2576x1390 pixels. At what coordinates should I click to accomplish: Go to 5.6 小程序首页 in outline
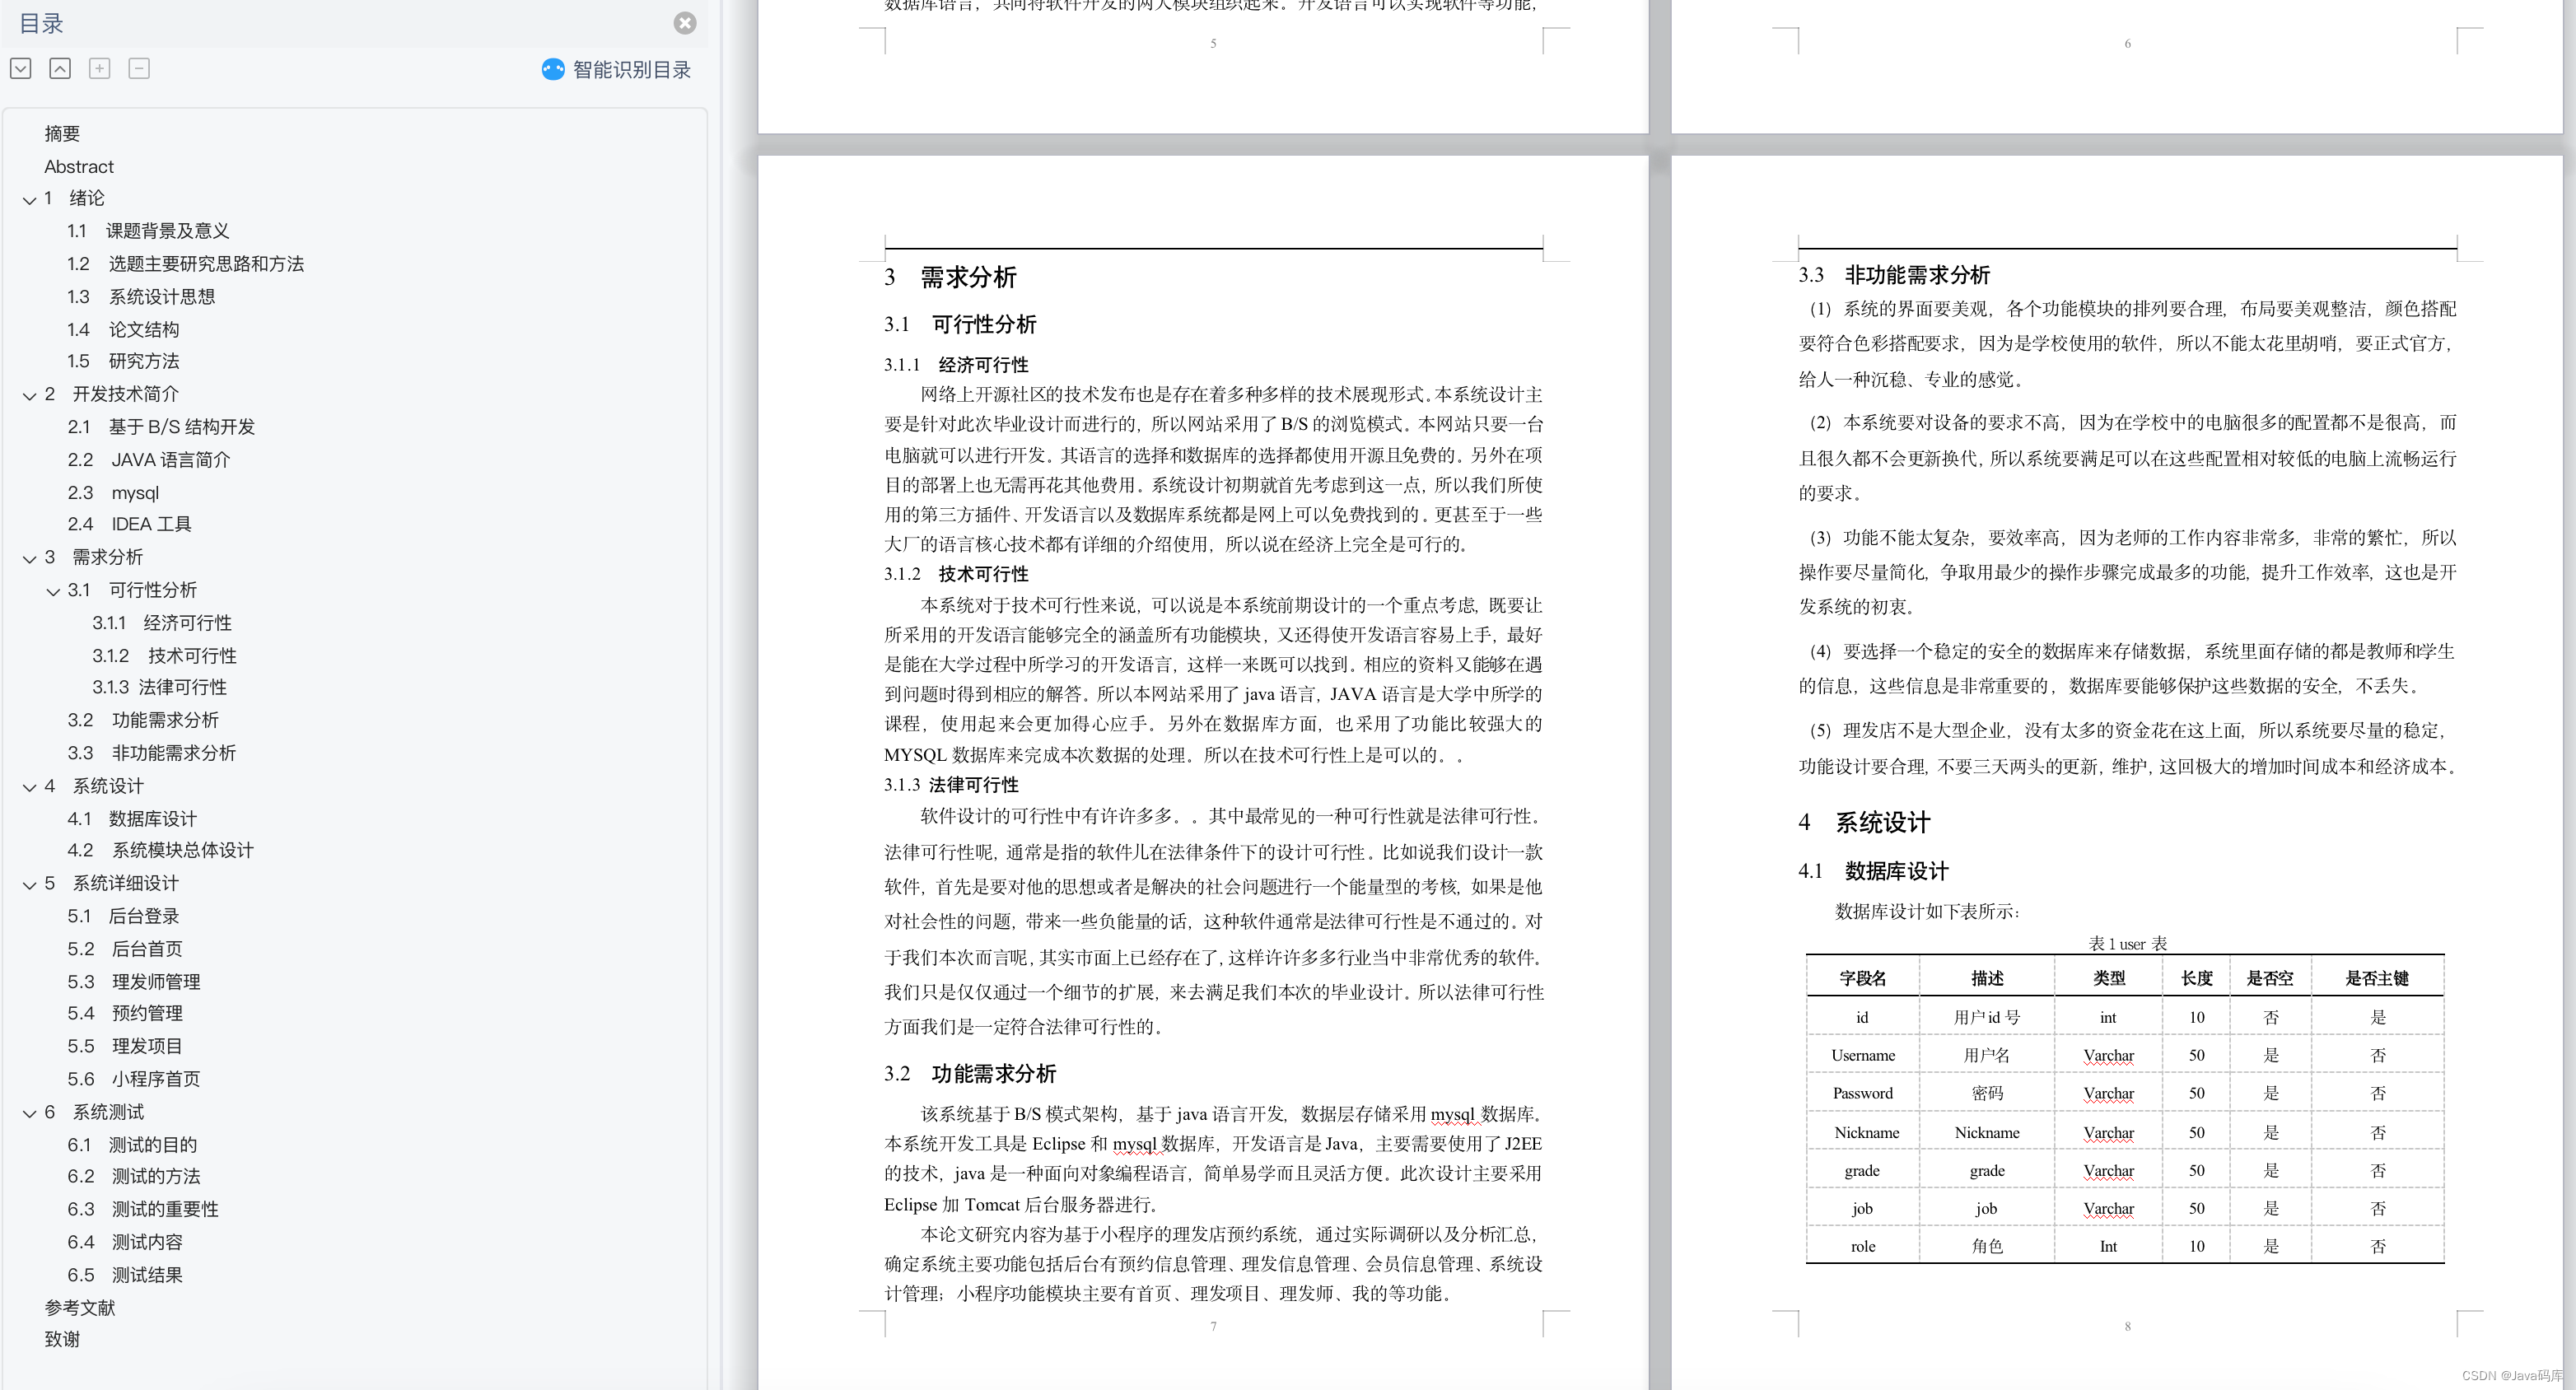tap(134, 1079)
